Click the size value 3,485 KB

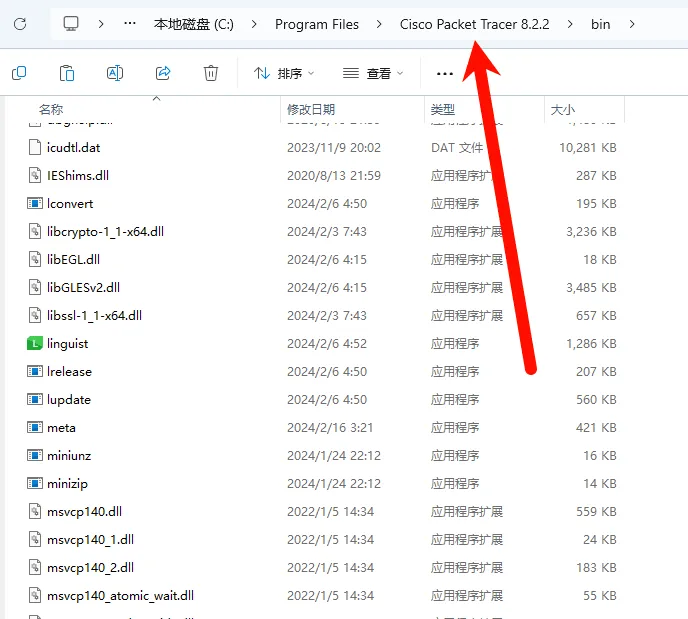pyautogui.click(x=591, y=287)
